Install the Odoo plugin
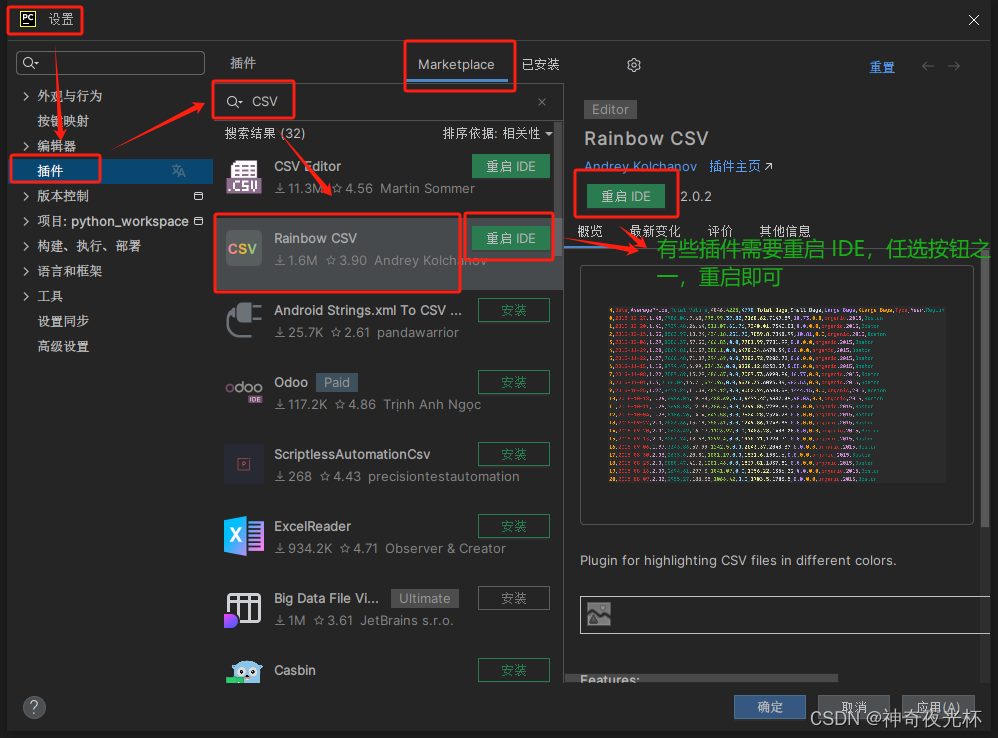998x738 pixels. [x=514, y=382]
